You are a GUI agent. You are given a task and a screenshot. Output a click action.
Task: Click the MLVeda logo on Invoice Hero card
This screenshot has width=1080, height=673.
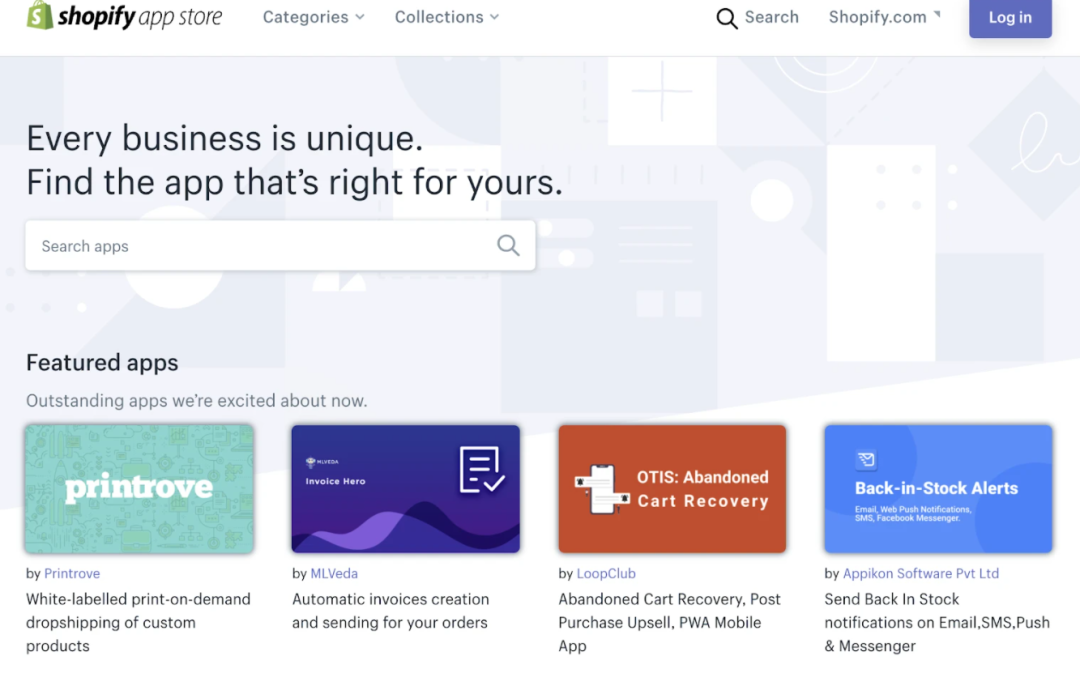click(311, 462)
